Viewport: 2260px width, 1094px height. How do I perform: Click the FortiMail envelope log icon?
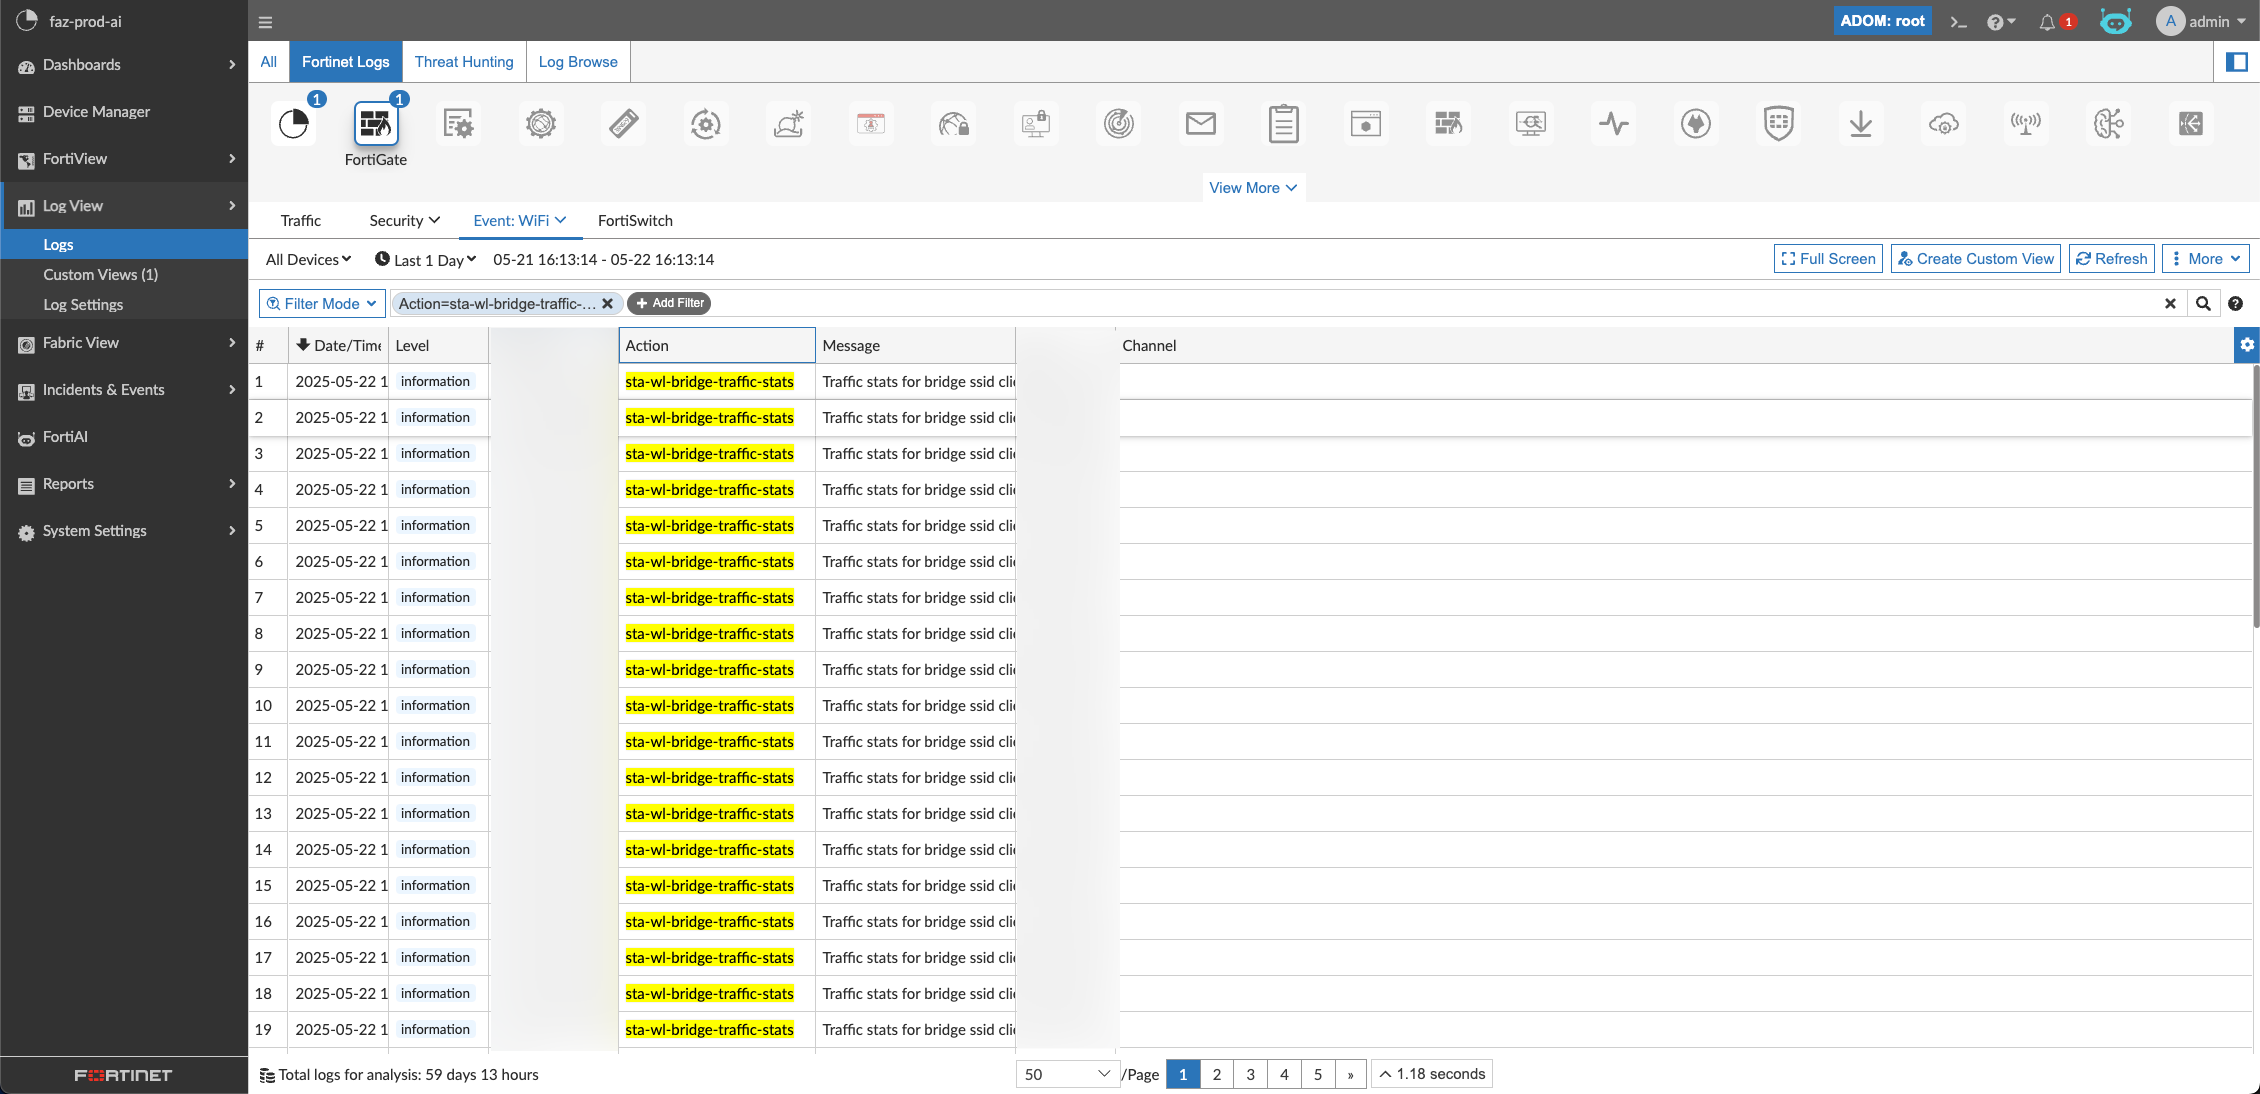click(1200, 124)
